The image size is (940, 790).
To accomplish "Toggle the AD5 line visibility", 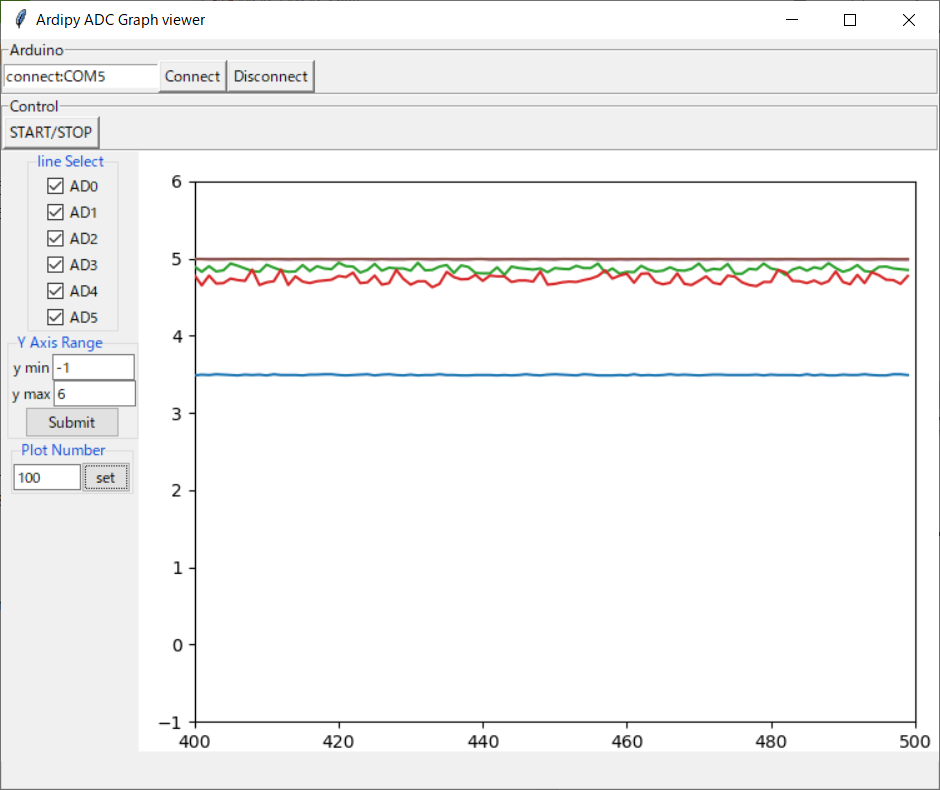I will click(55, 316).
